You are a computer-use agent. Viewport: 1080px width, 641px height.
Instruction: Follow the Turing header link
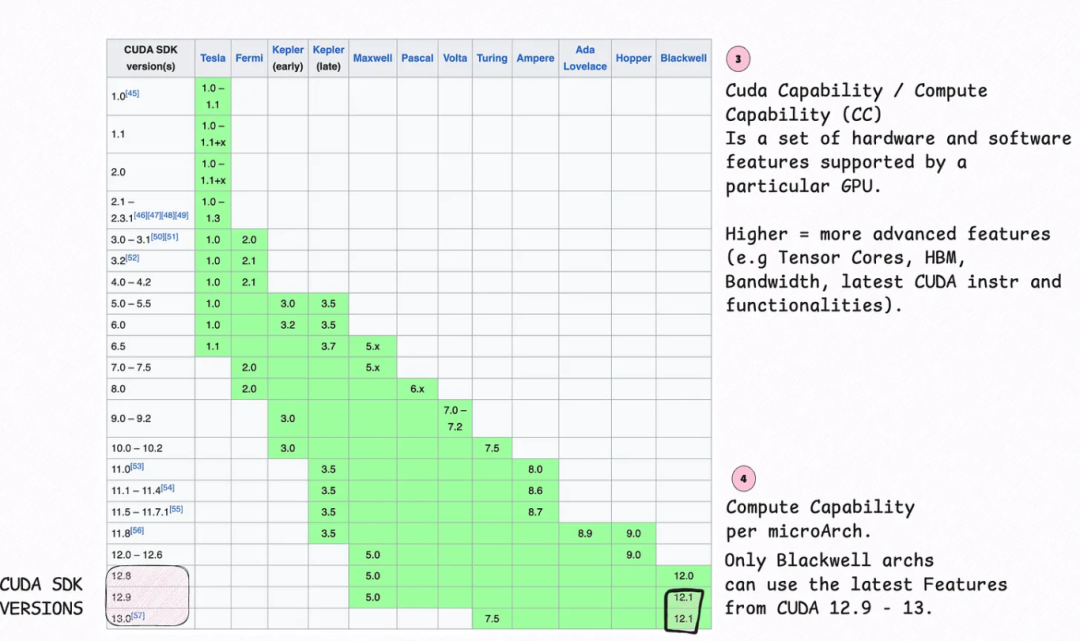coord(492,58)
